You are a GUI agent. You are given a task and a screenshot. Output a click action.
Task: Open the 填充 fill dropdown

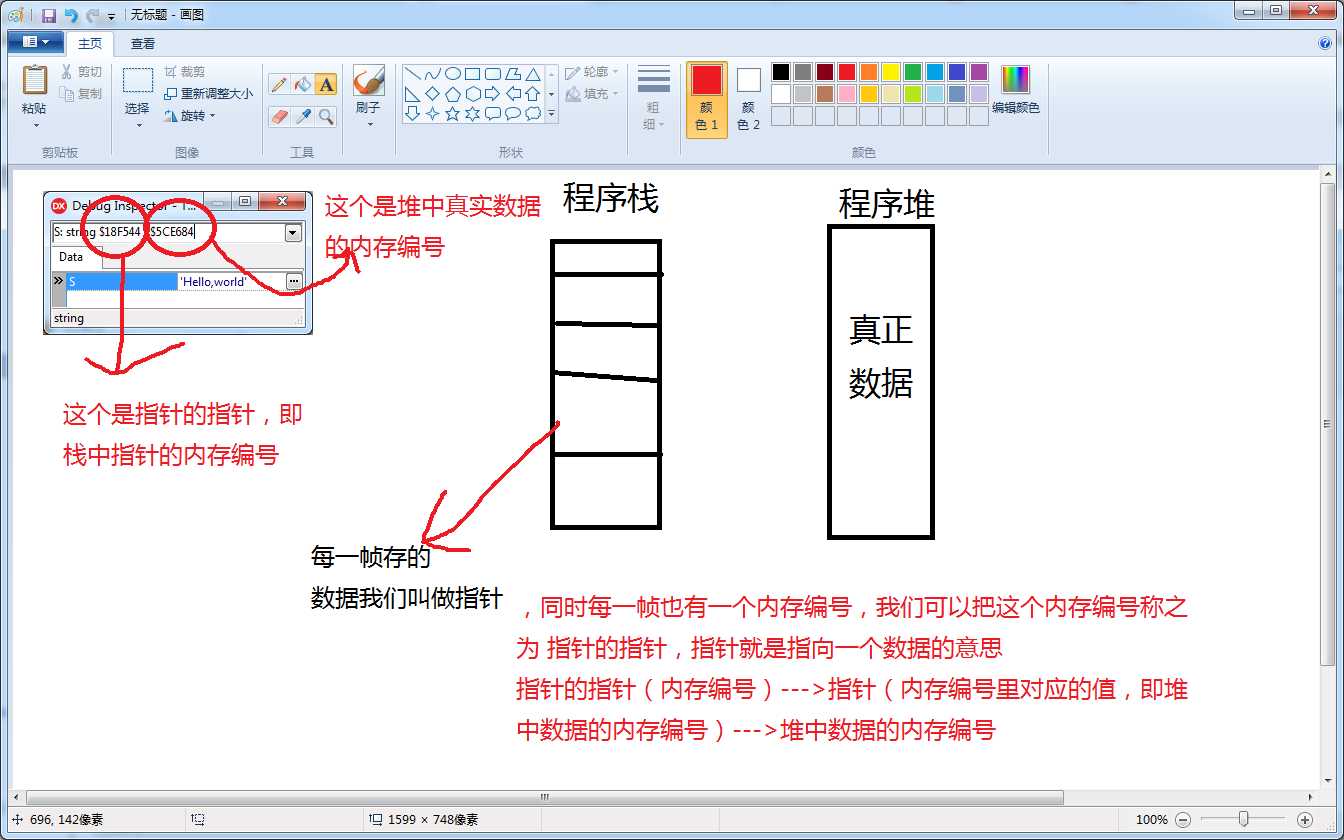(592, 93)
